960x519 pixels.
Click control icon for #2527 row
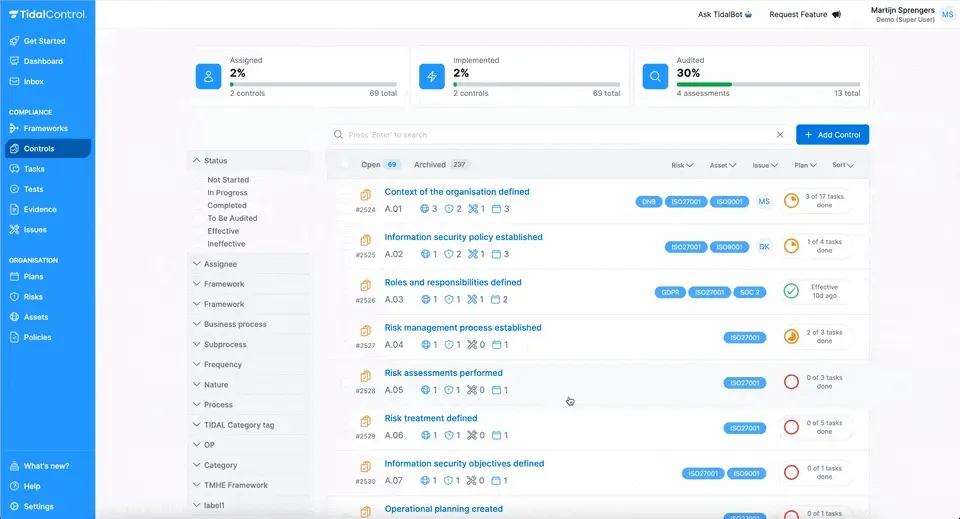(x=366, y=331)
